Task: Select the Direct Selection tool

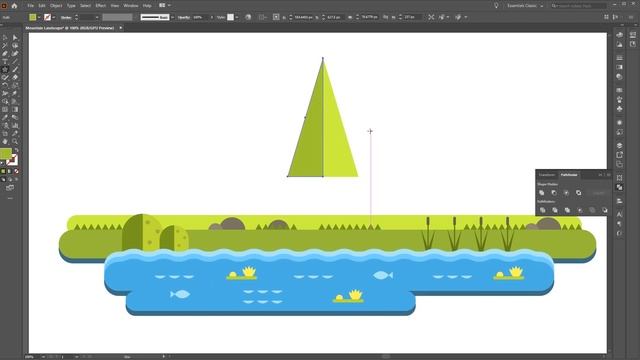Action: 15,38
